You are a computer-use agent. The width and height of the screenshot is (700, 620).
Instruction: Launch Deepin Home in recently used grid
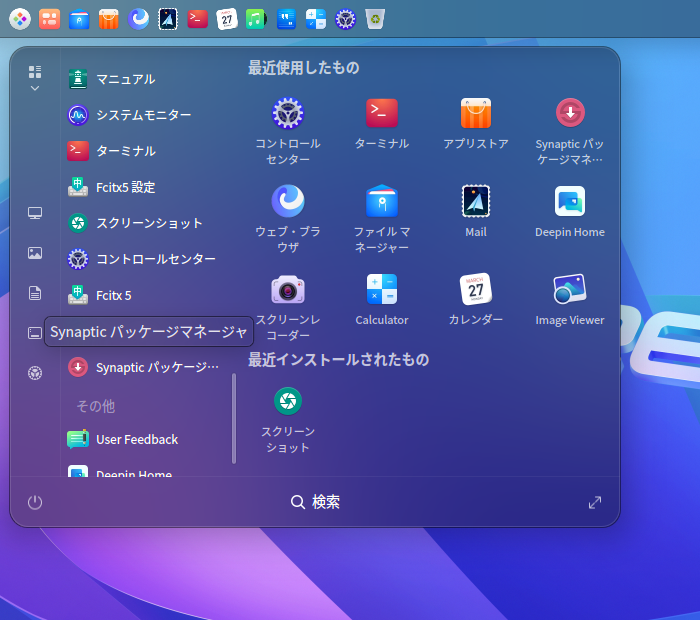click(x=570, y=212)
